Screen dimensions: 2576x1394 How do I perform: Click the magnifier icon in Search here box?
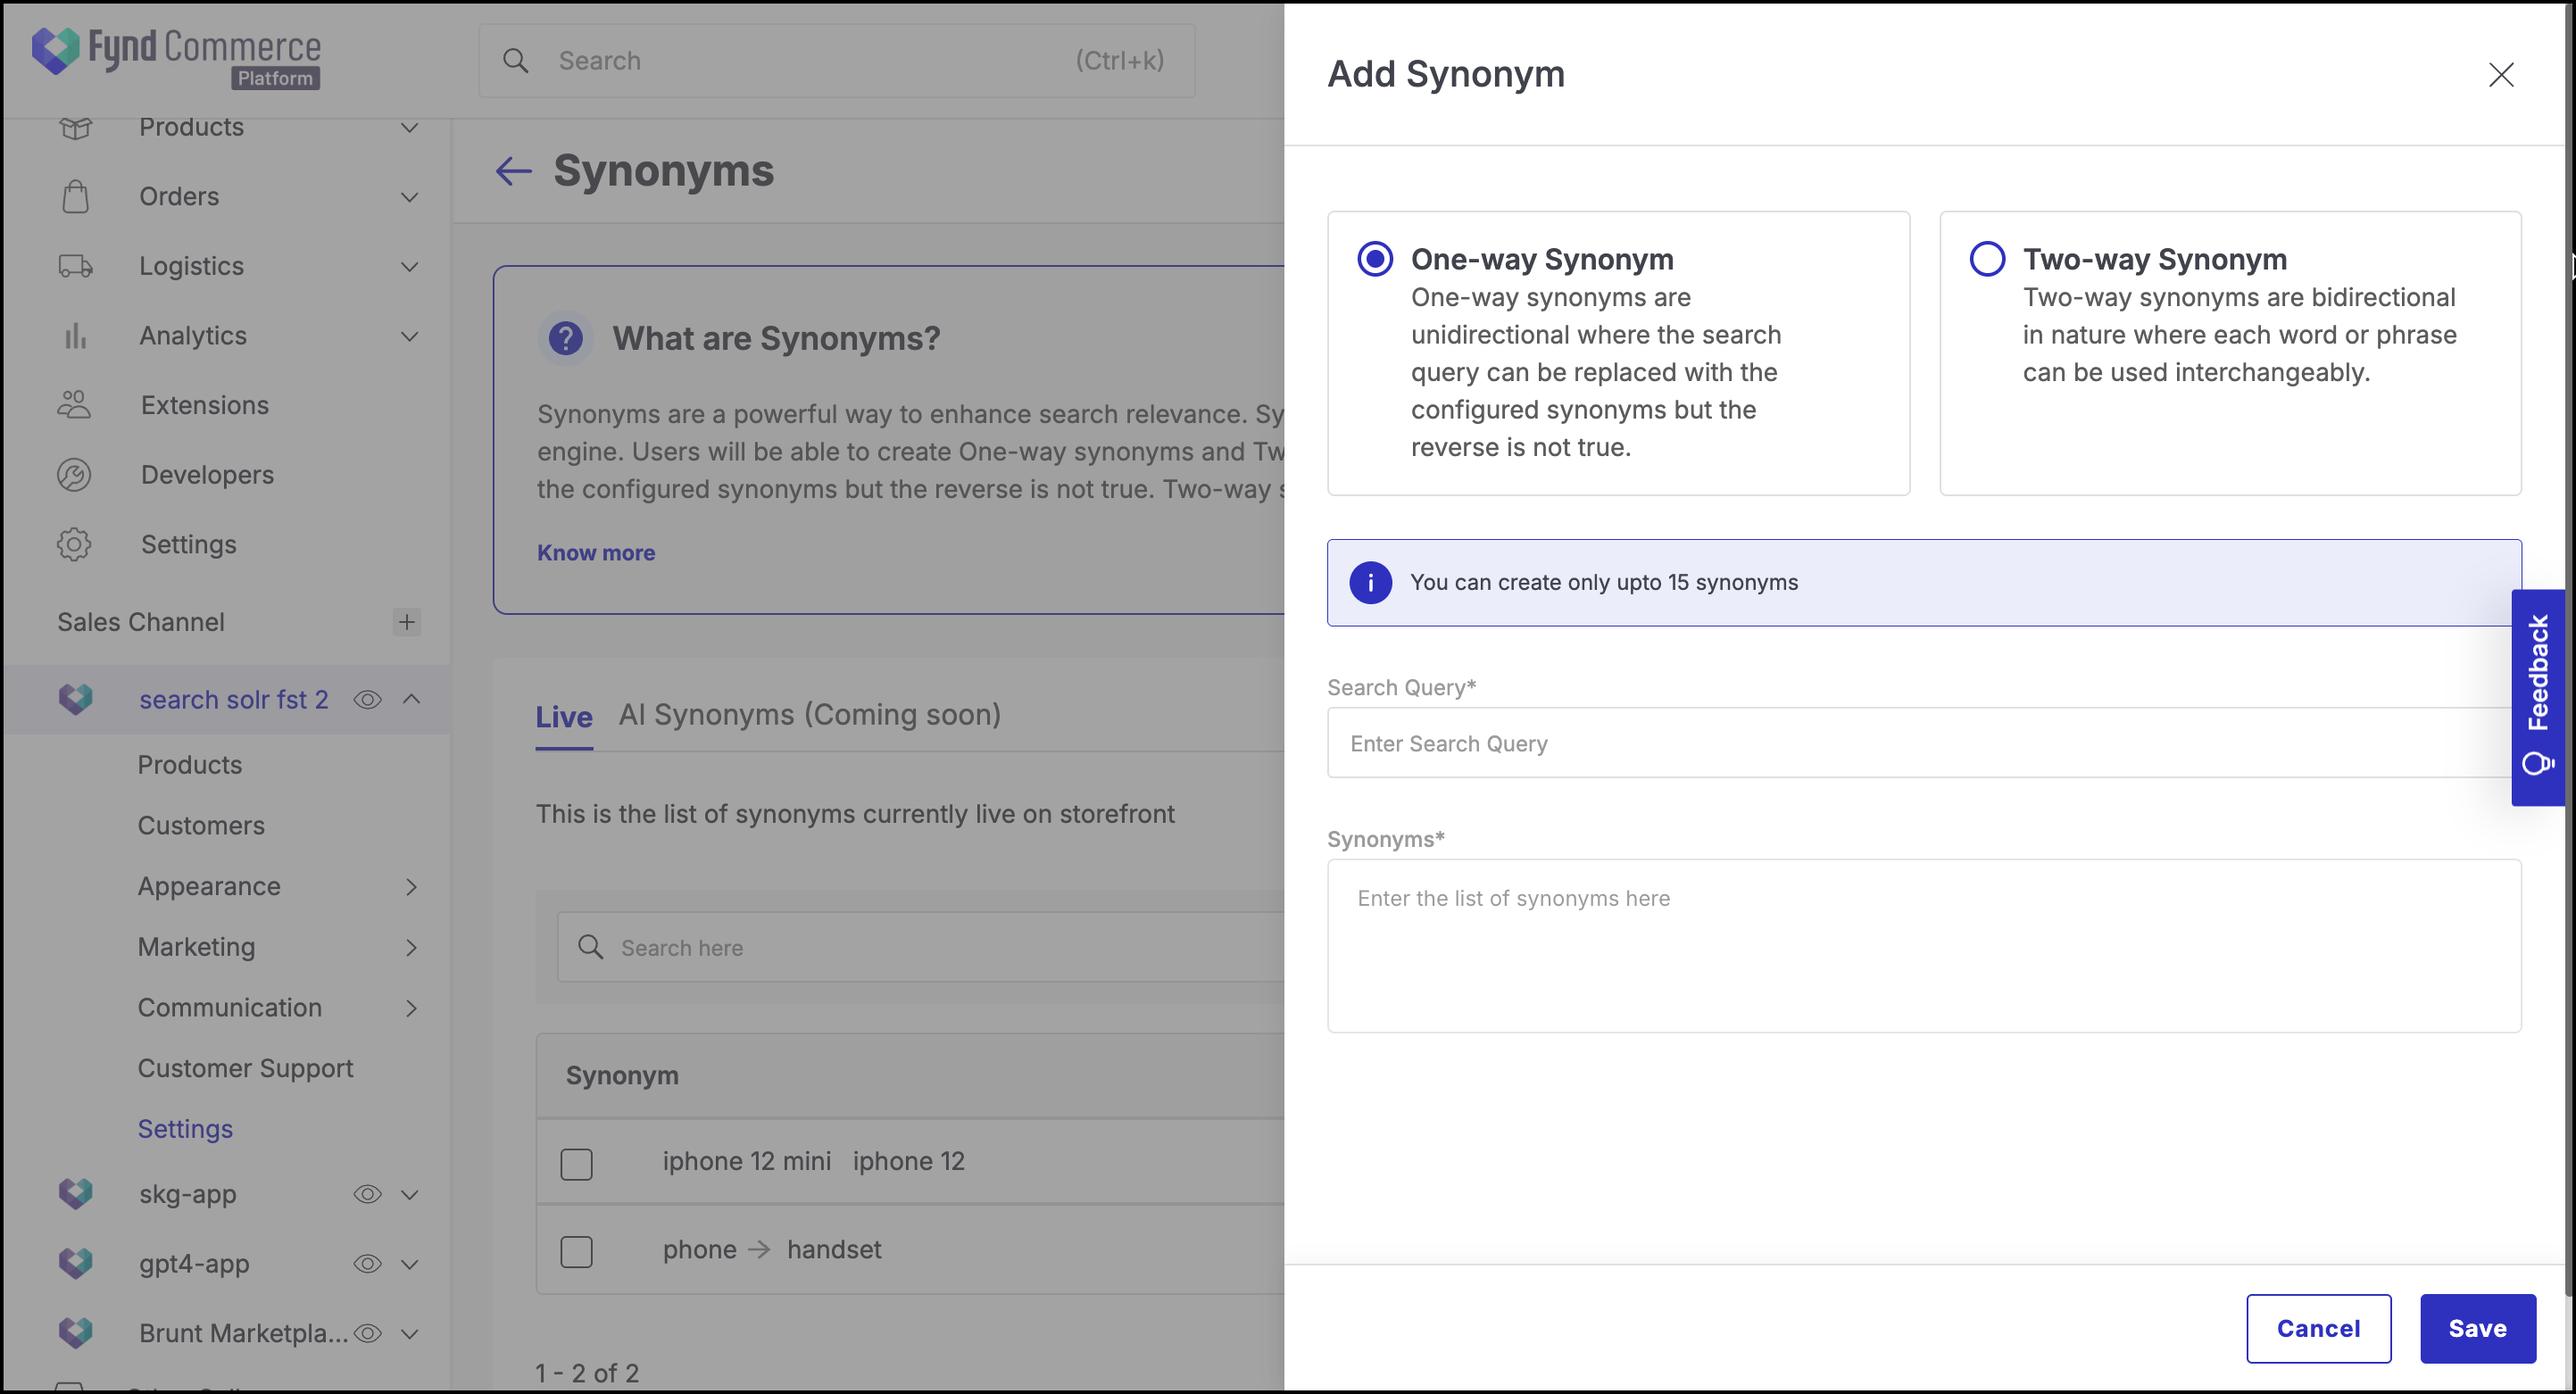591,947
